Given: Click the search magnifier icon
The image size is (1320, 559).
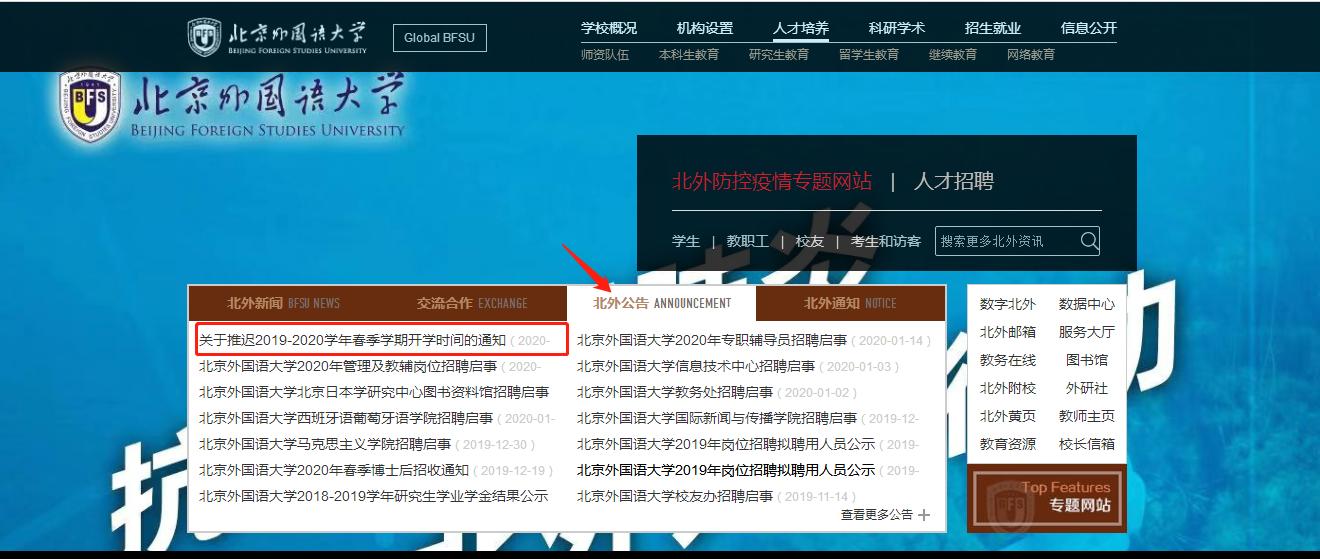Looking at the screenshot, I should pyautogui.click(x=1089, y=240).
